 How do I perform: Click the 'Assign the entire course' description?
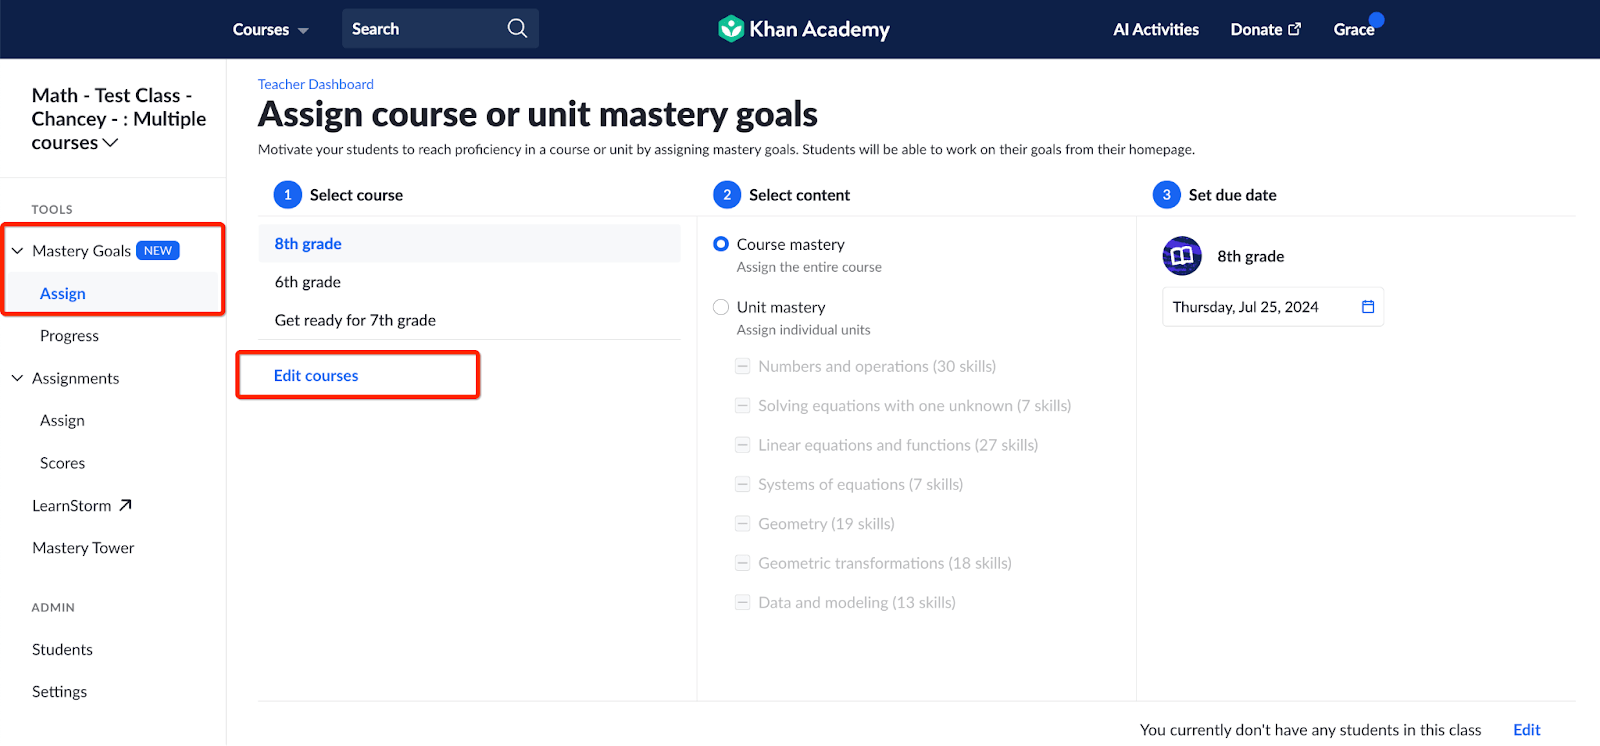point(809,267)
